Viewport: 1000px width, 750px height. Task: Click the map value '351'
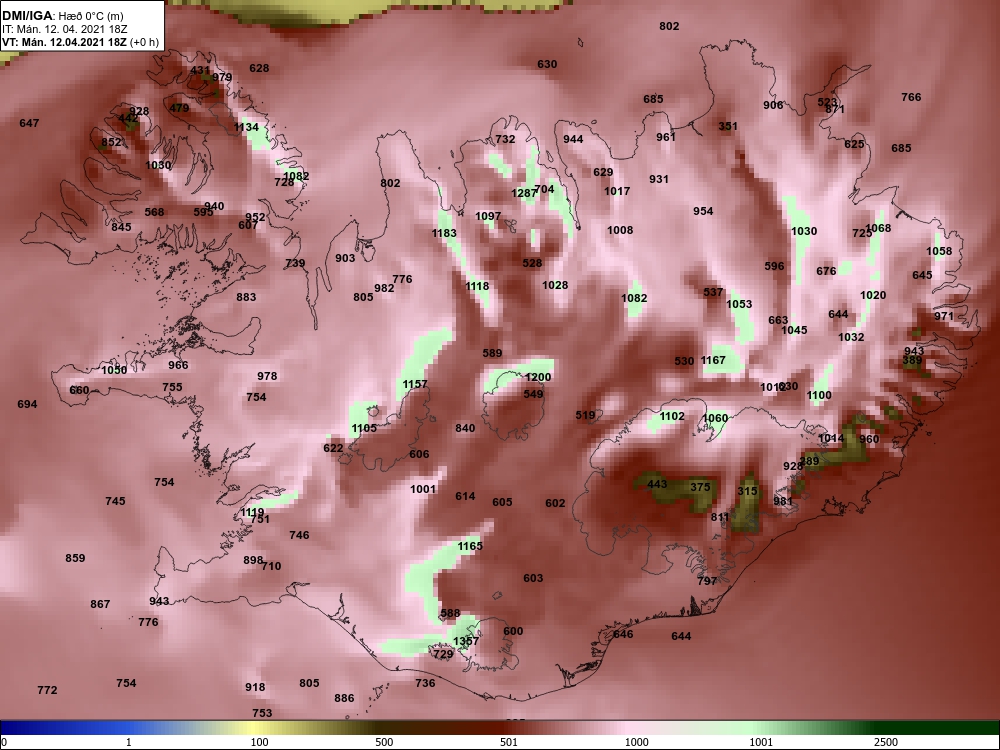[728, 126]
